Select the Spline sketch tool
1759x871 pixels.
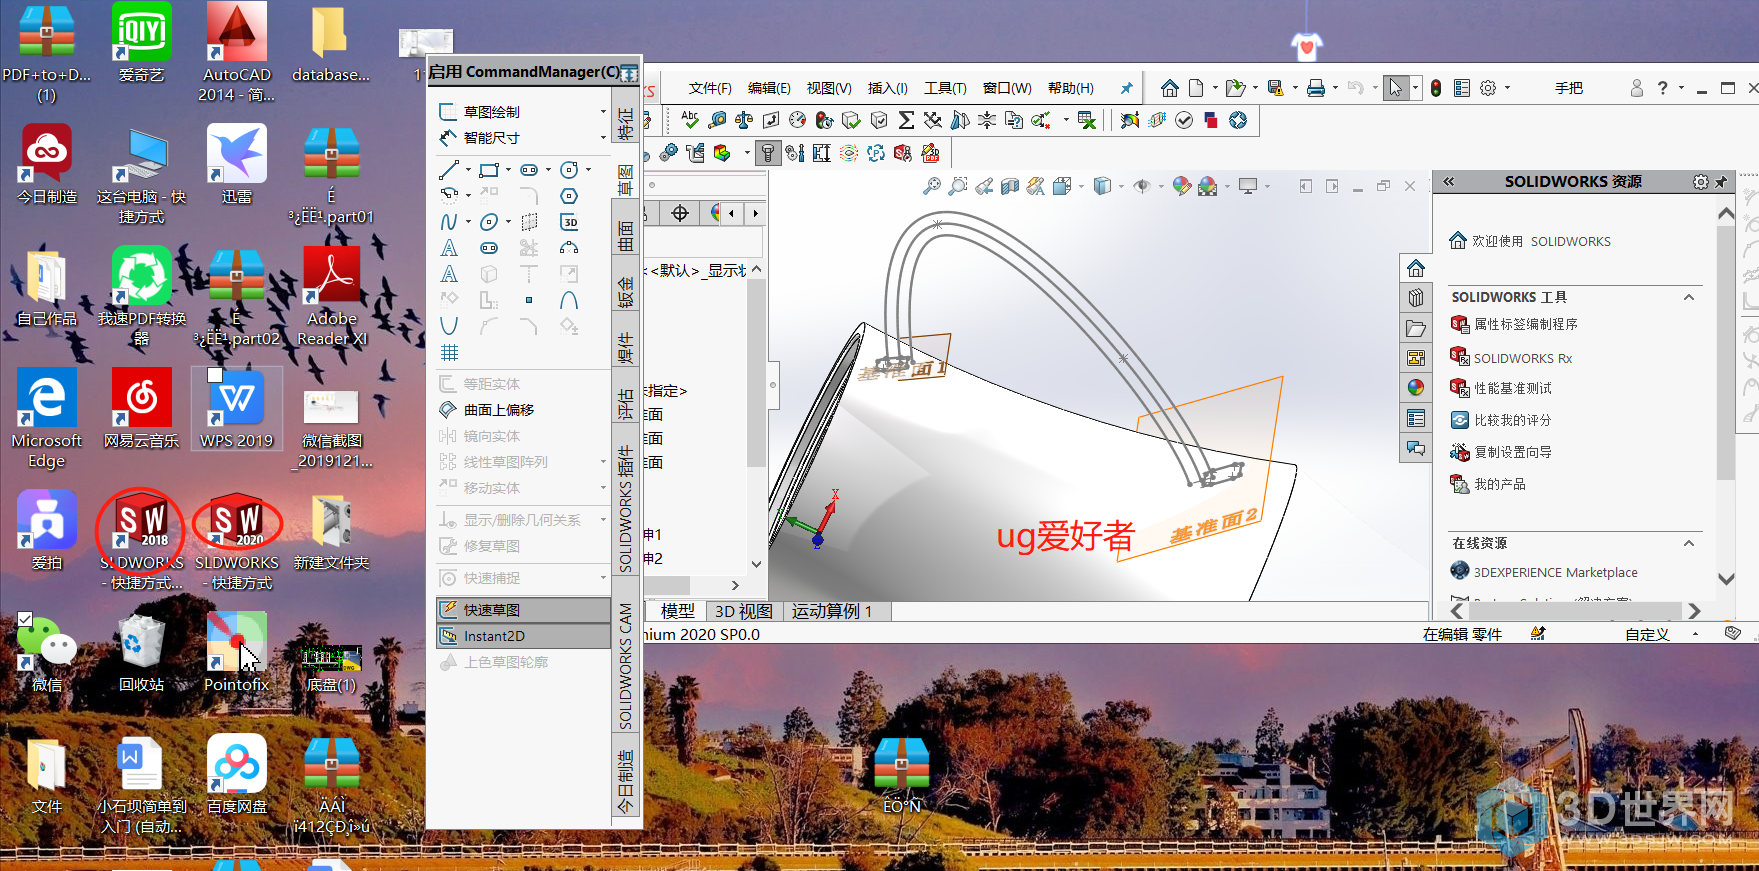[x=449, y=222]
